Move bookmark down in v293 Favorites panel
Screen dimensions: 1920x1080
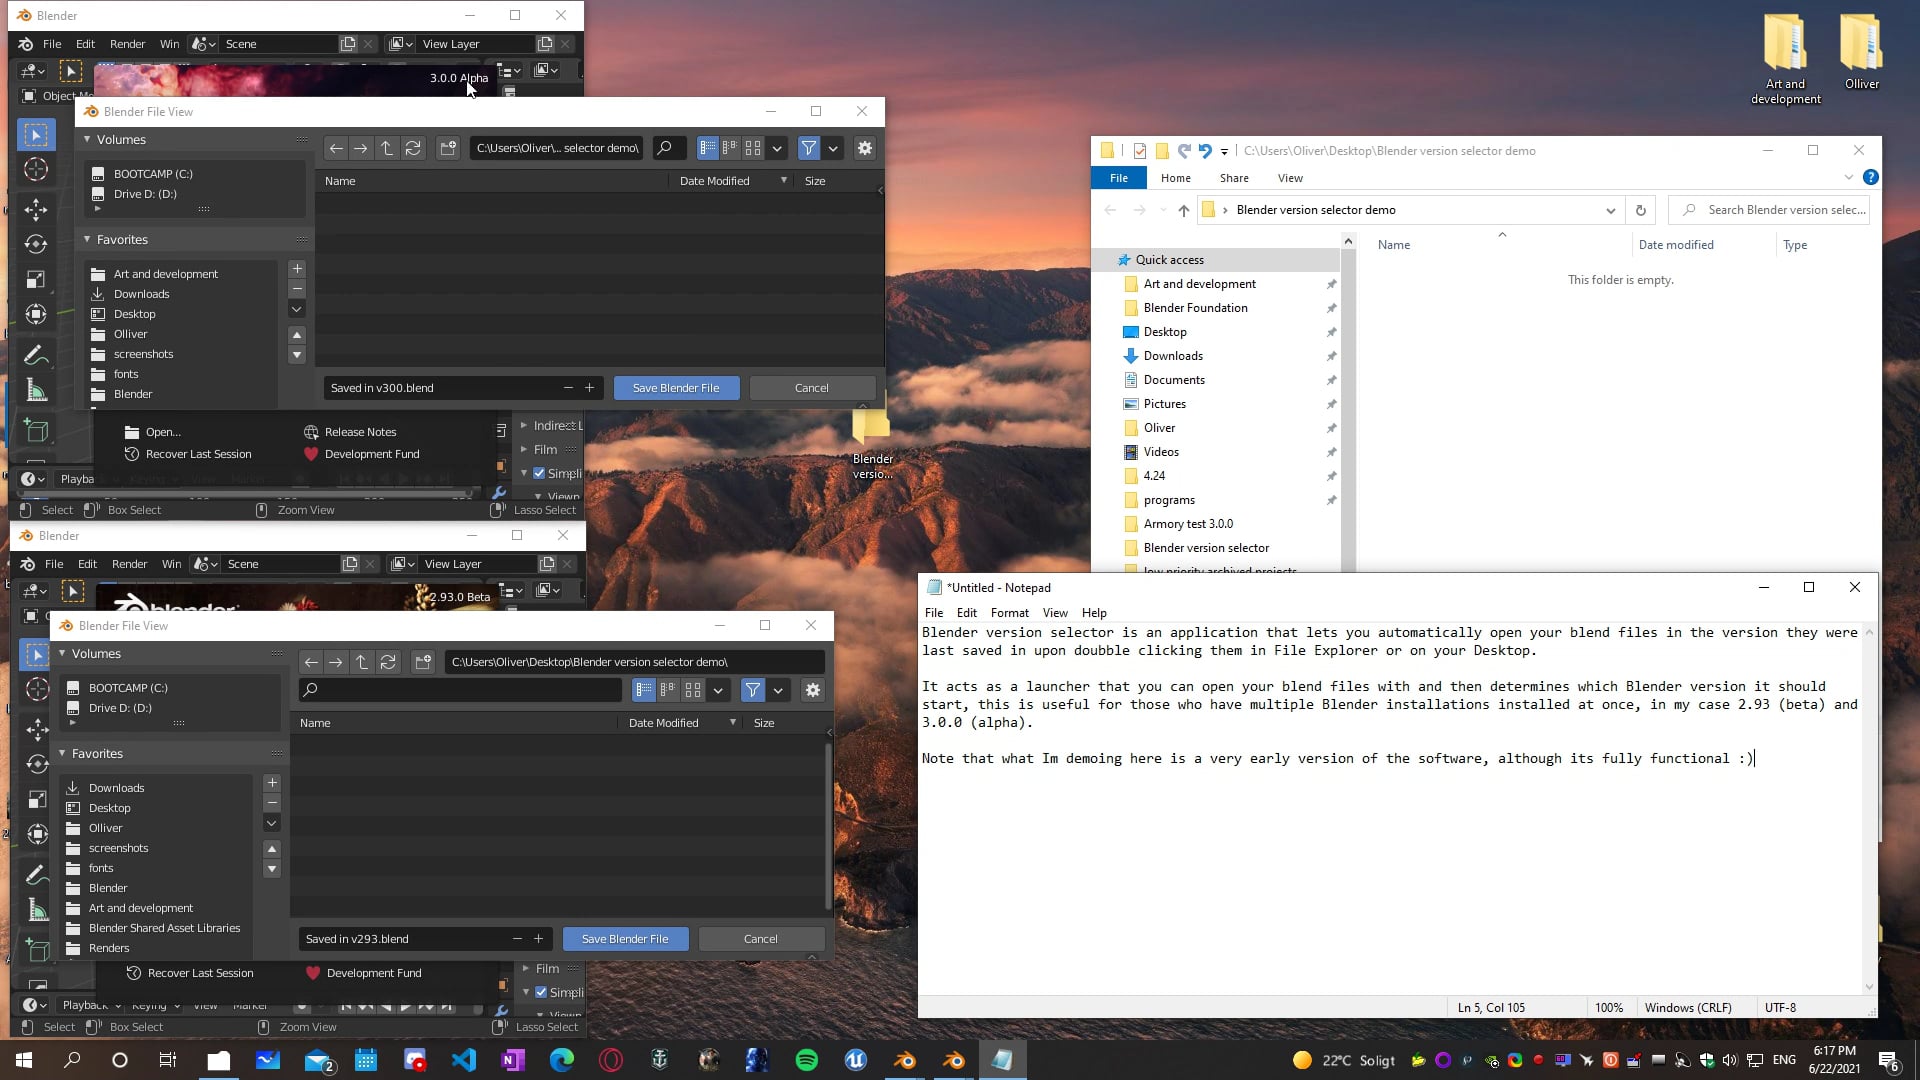tap(272, 869)
